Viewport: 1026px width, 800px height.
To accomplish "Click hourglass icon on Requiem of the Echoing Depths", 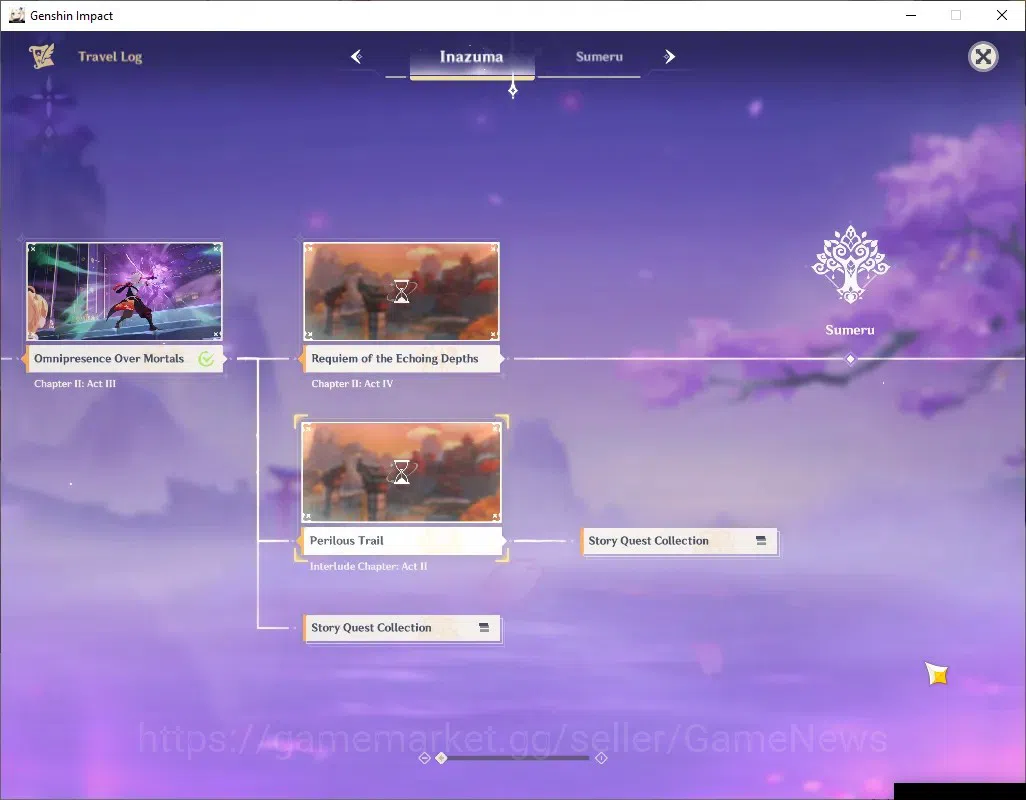I will [402, 292].
